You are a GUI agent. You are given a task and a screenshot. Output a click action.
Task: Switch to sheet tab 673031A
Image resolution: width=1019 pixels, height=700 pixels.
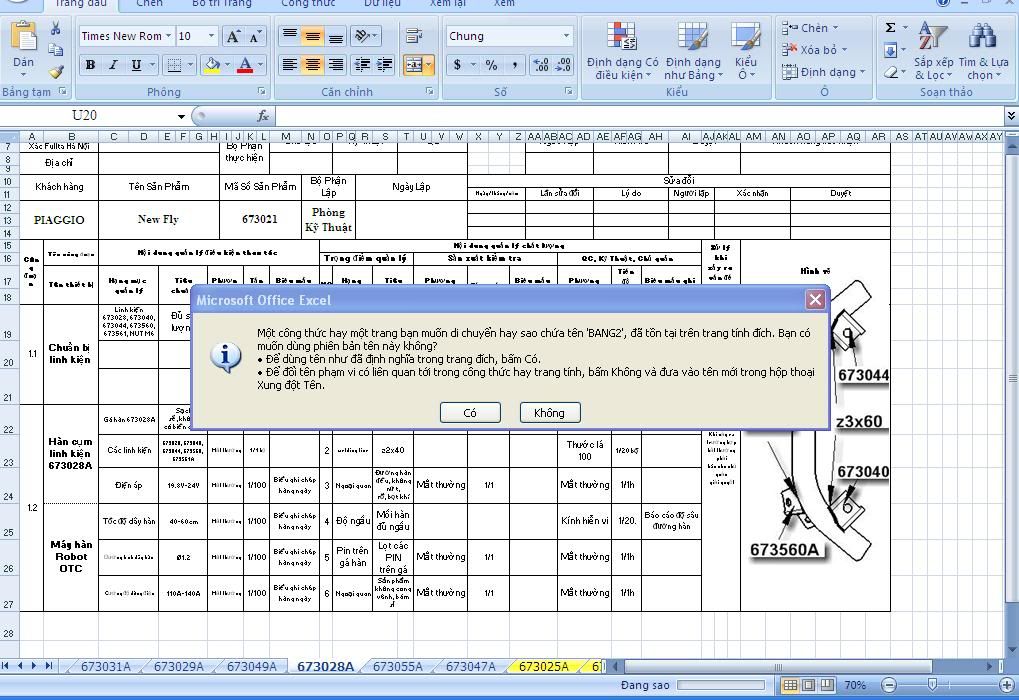click(x=105, y=666)
